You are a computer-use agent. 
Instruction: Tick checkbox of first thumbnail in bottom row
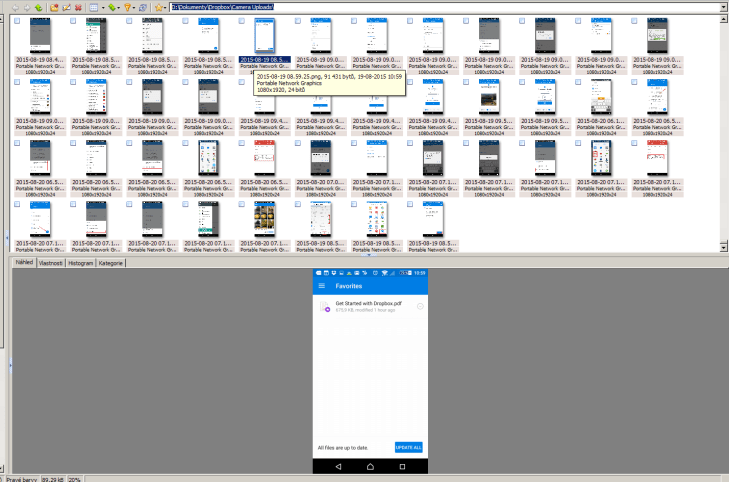[x=17, y=204]
